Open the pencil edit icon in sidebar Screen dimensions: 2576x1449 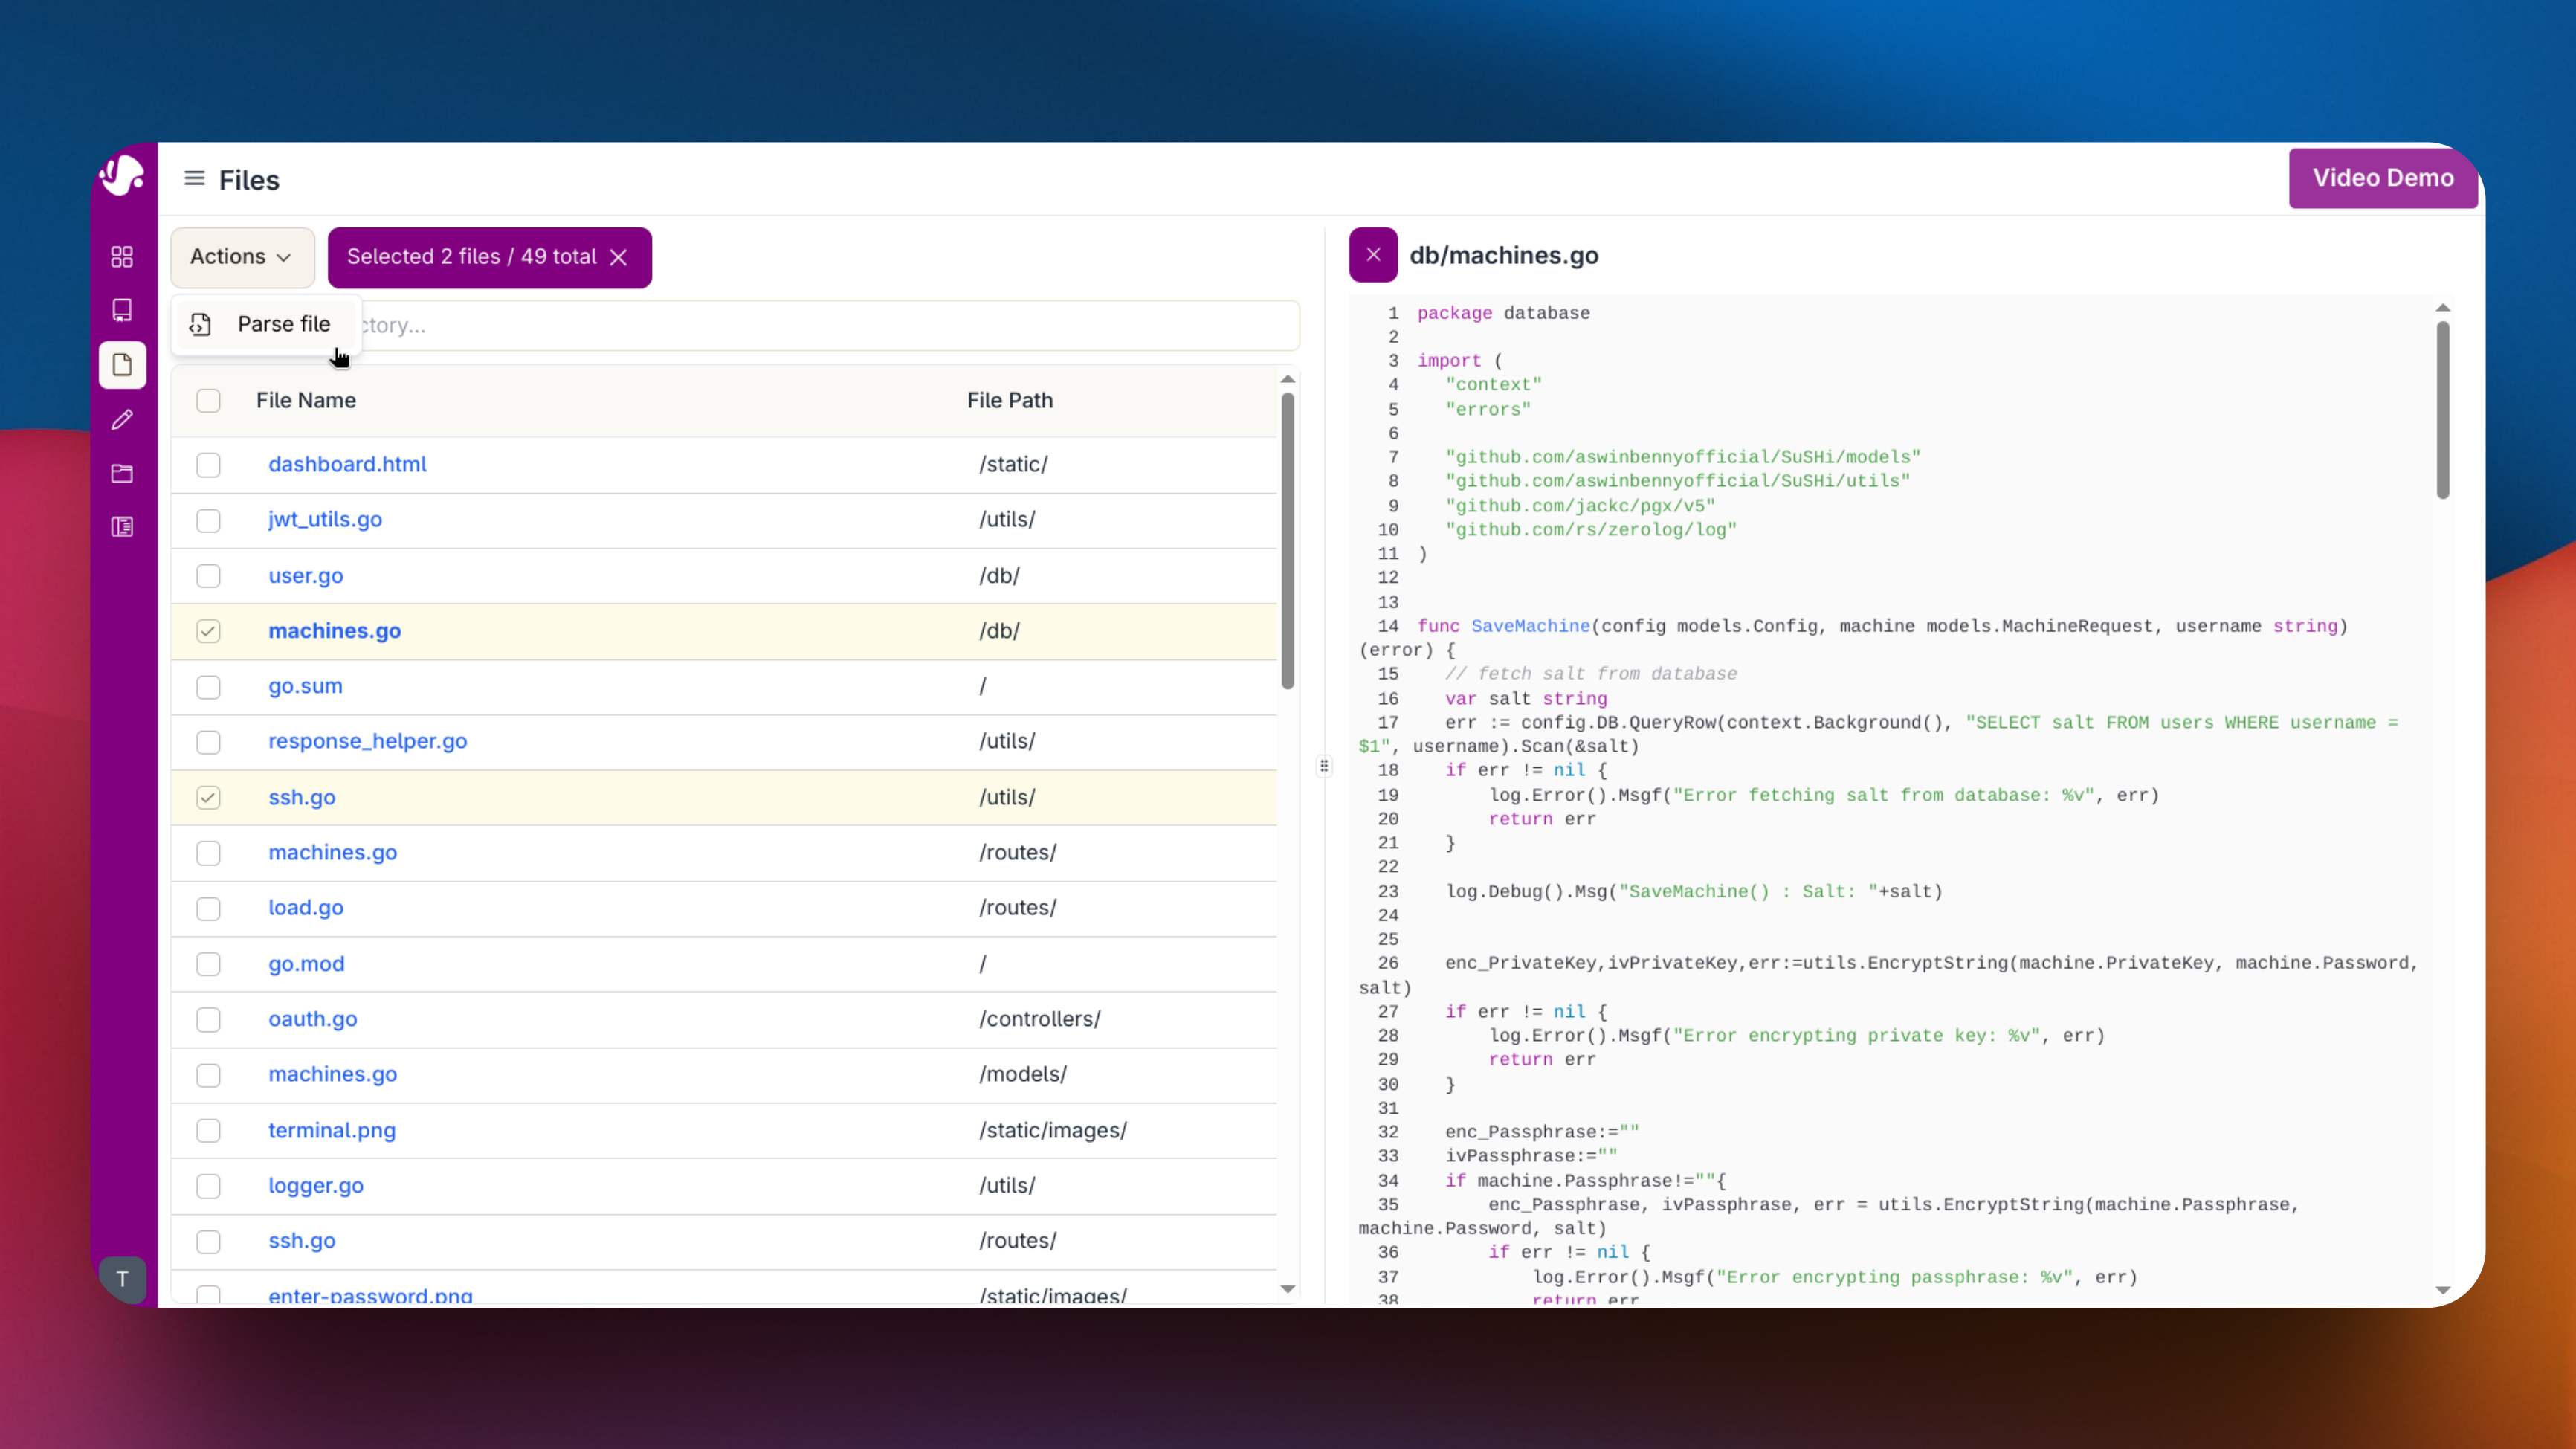122,420
